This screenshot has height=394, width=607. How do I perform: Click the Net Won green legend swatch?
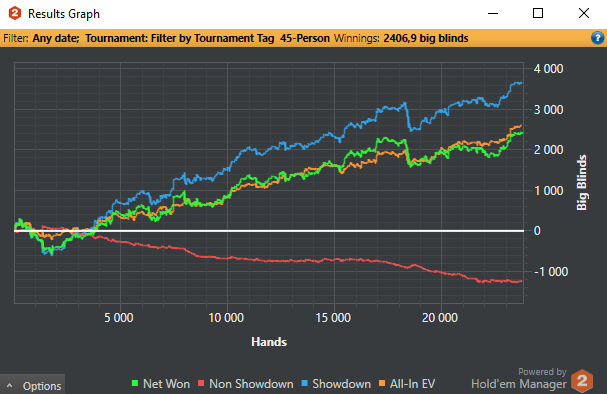[135, 383]
